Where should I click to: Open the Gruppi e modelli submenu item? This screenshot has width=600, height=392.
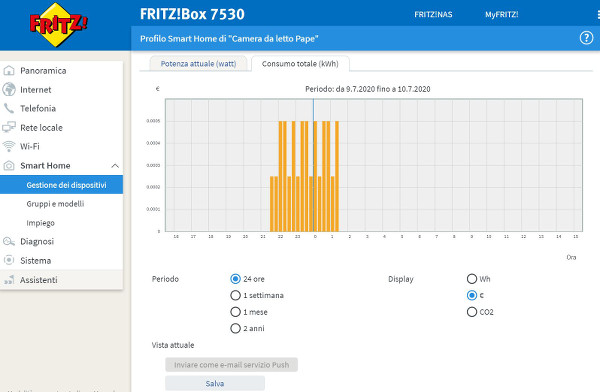55,204
